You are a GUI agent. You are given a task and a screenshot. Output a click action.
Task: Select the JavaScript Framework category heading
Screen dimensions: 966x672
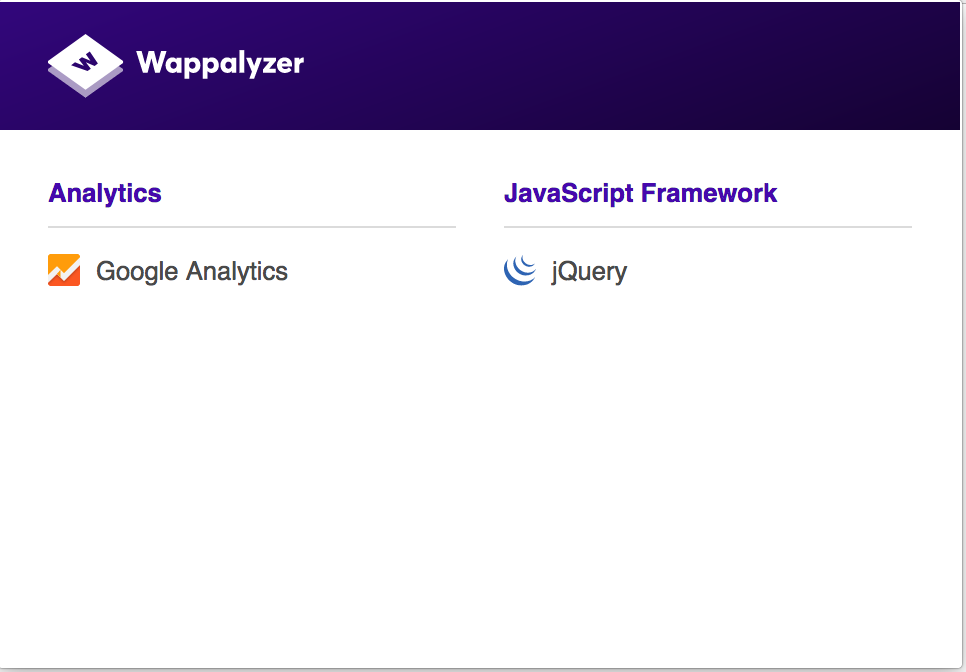pos(641,193)
